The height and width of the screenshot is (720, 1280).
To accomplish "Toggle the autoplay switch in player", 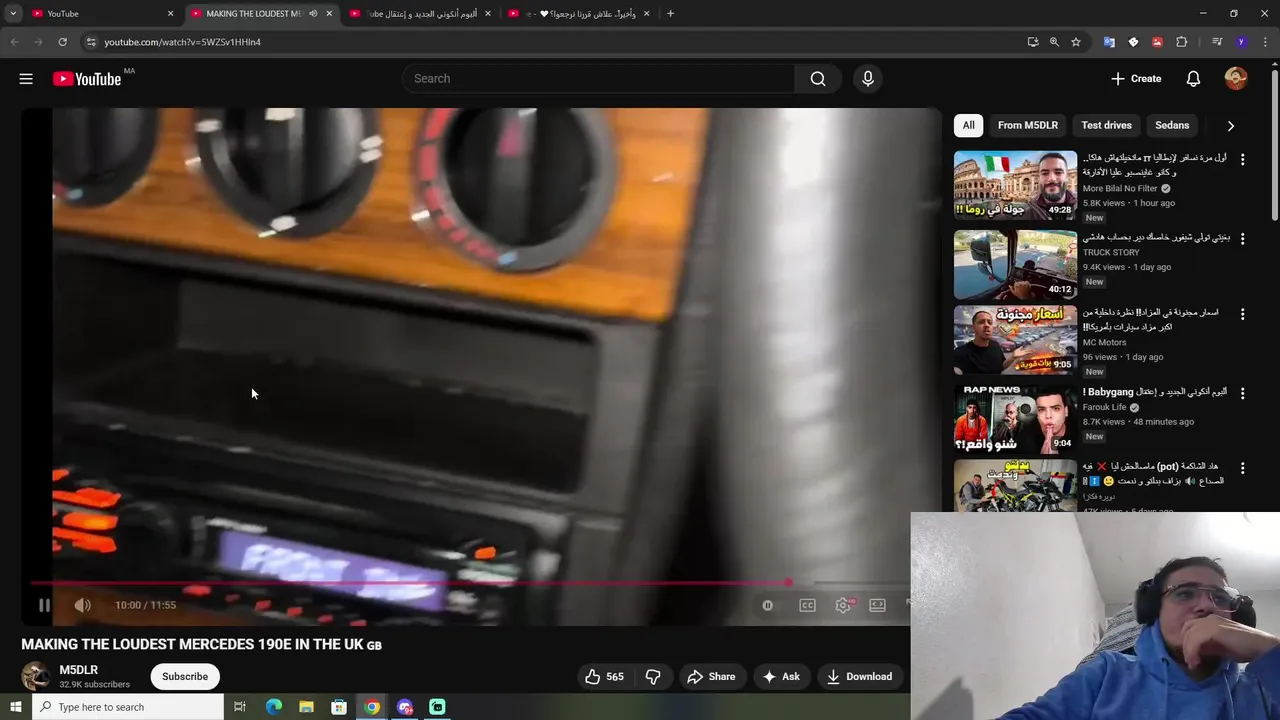I will 767,605.
